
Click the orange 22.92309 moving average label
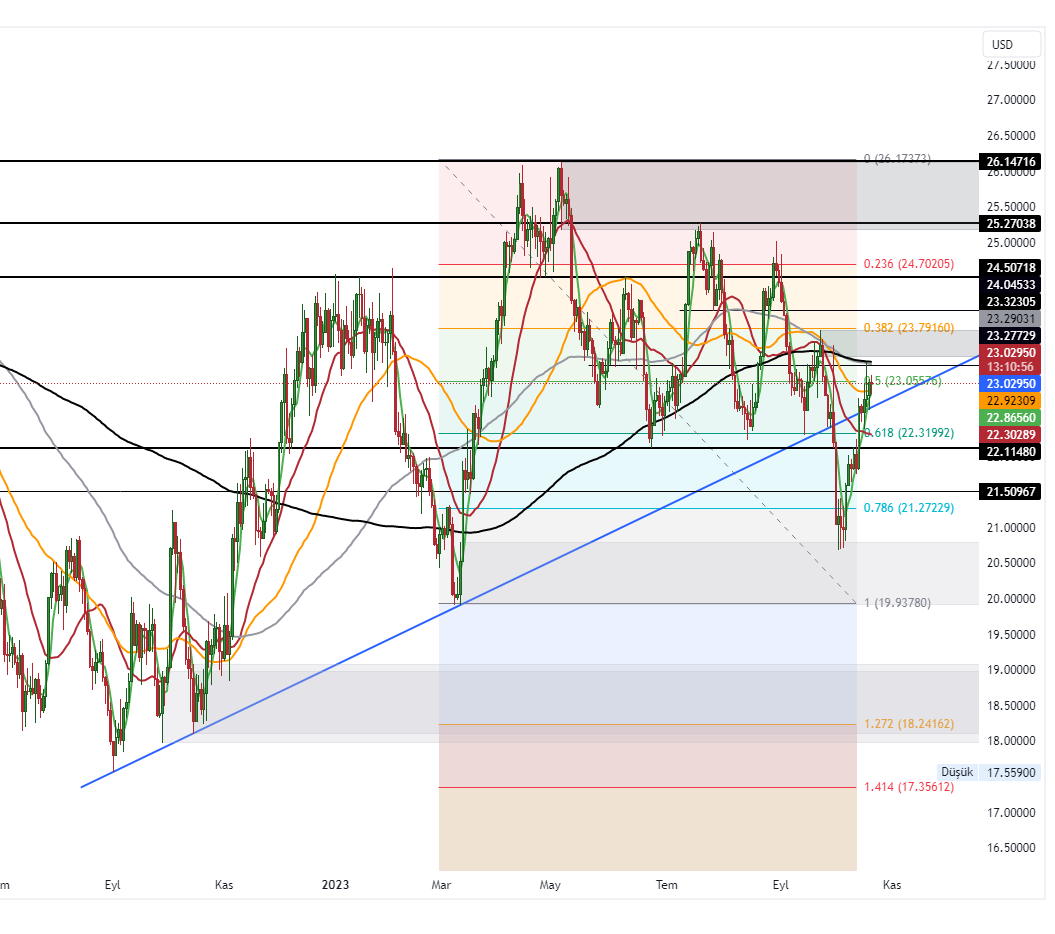(x=1010, y=400)
